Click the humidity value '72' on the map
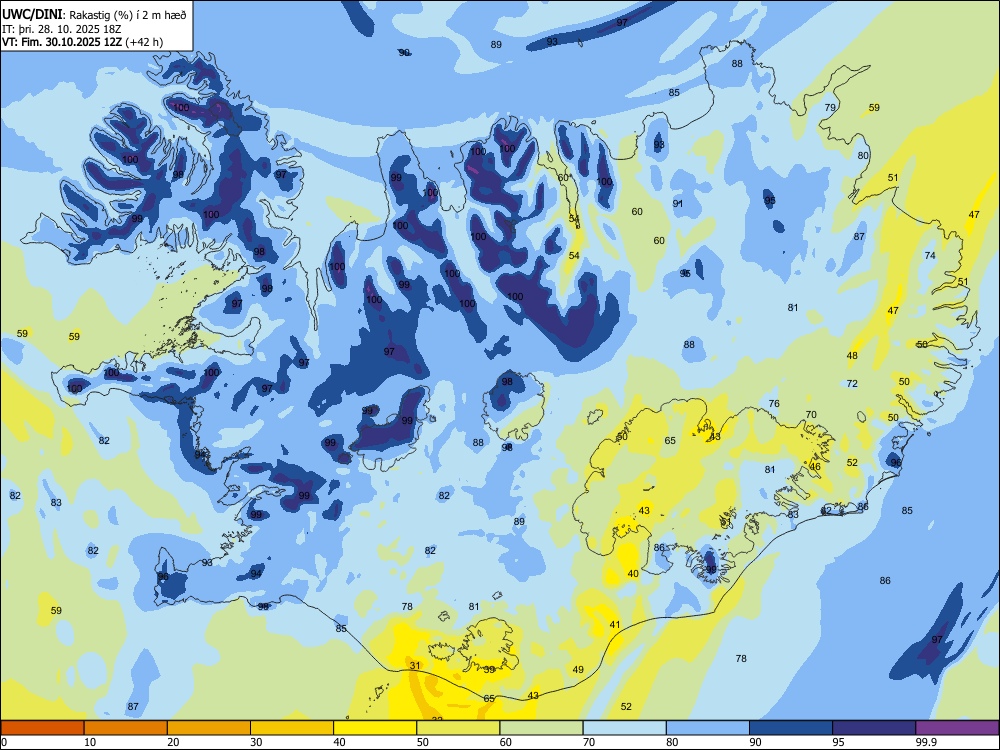 pyautogui.click(x=852, y=383)
